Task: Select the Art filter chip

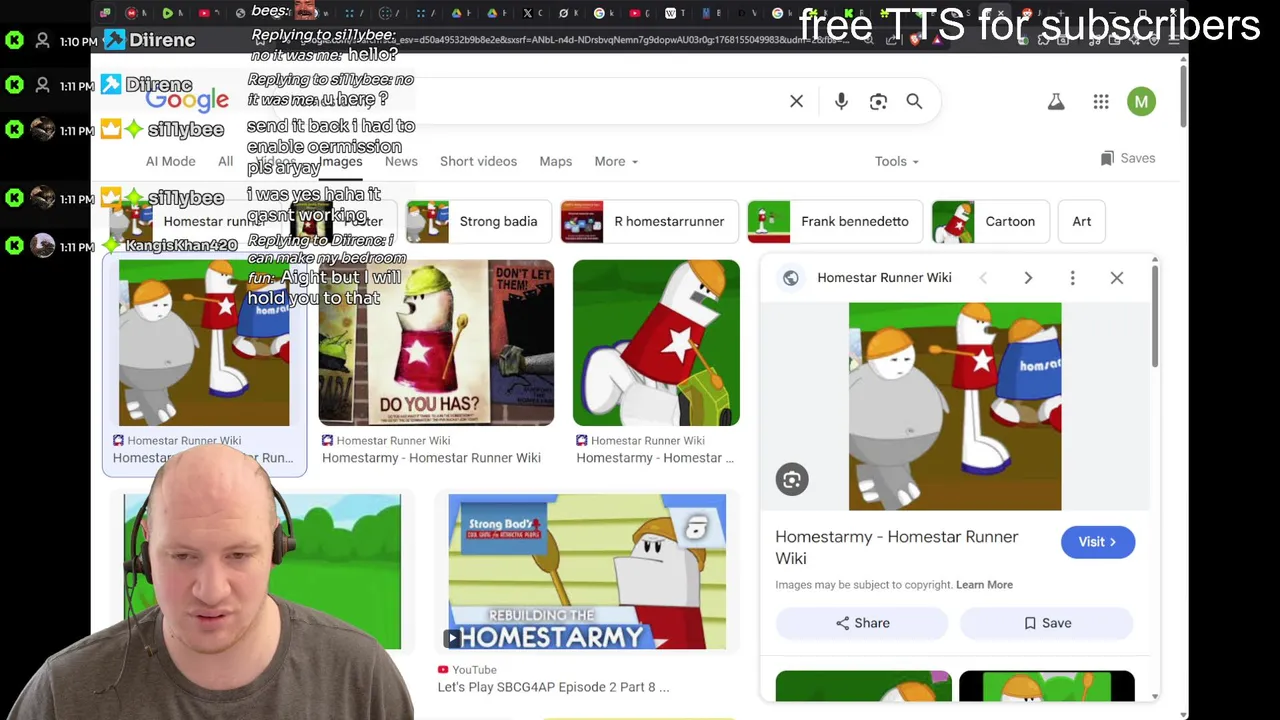Action: coord(1082,221)
